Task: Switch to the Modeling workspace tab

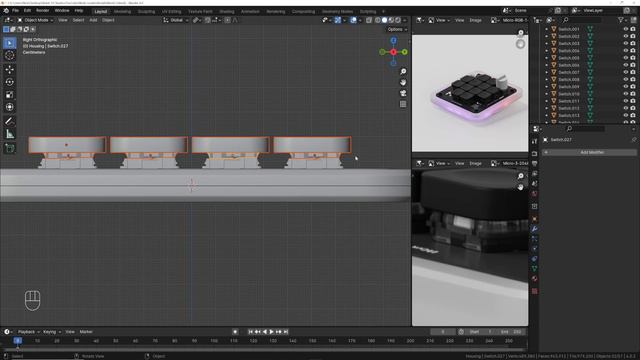Action: (x=122, y=11)
